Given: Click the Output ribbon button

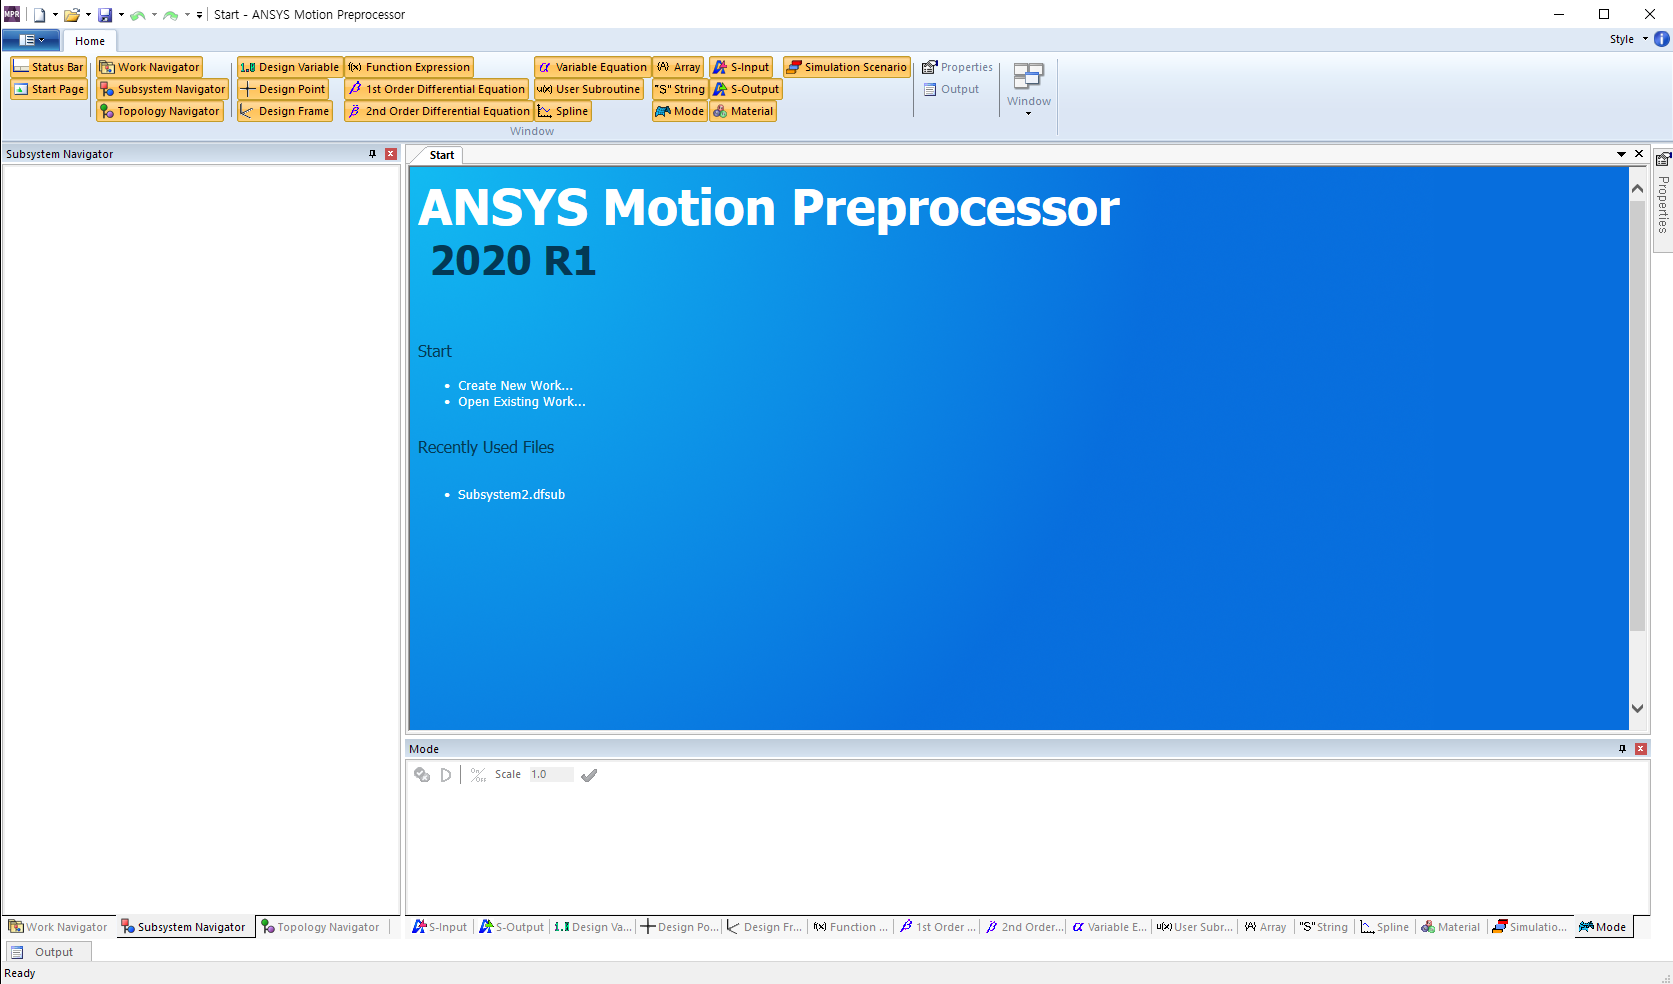Looking at the screenshot, I should click(x=951, y=89).
